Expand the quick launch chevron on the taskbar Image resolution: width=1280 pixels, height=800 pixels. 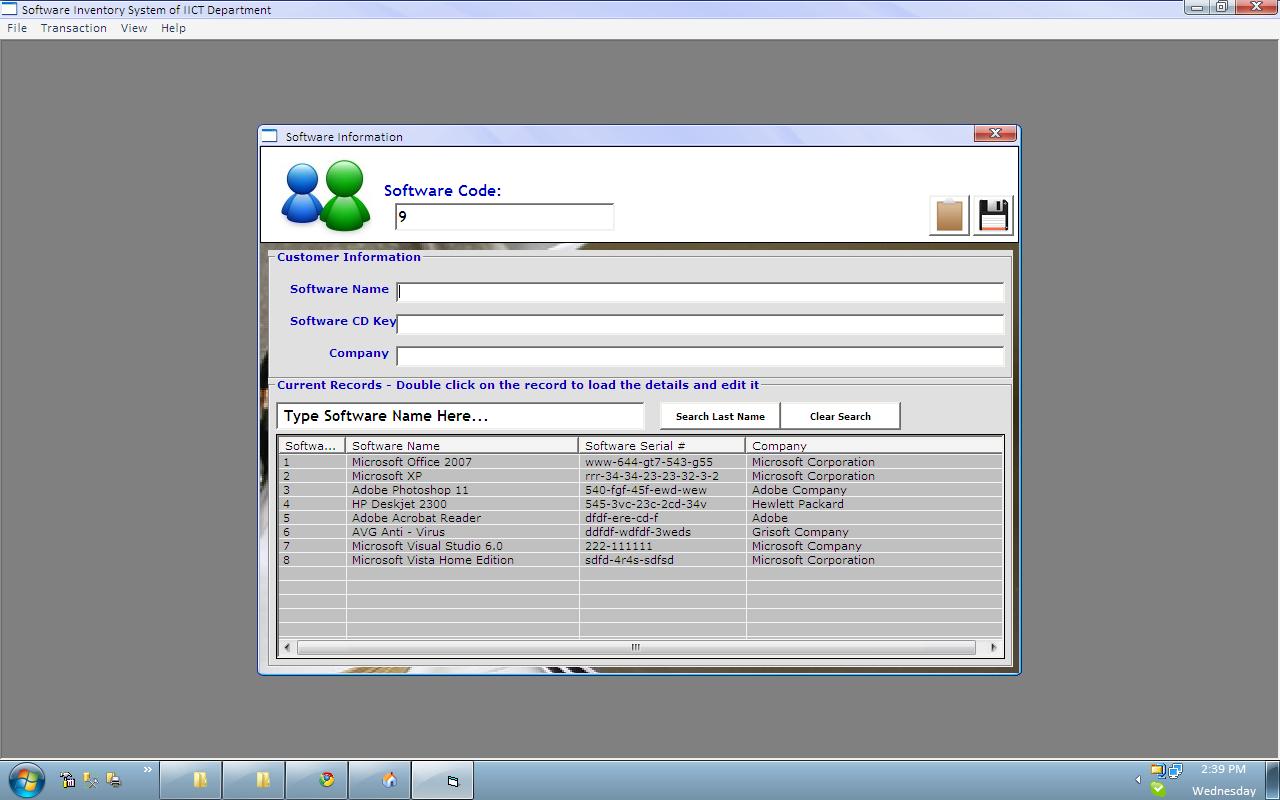coord(146,771)
